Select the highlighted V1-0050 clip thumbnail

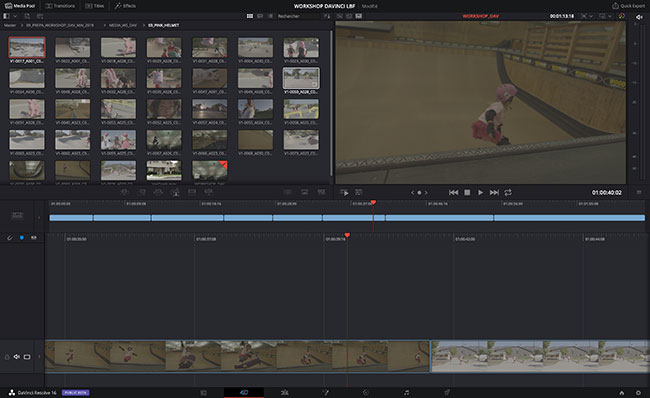click(x=301, y=78)
